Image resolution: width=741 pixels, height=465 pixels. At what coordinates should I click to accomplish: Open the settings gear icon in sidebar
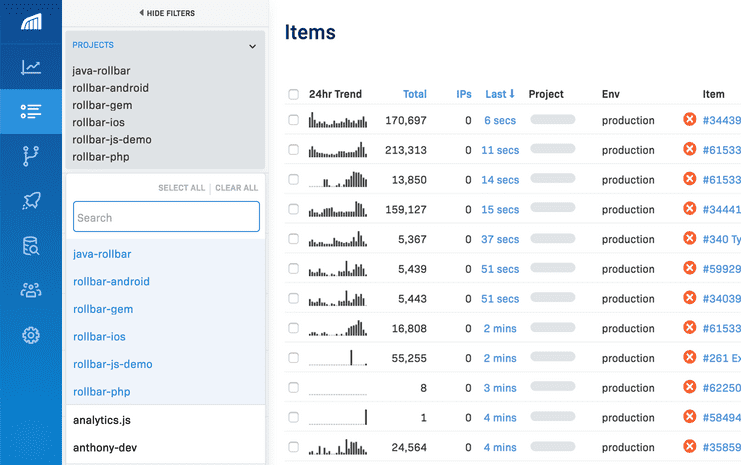pyautogui.click(x=31, y=335)
